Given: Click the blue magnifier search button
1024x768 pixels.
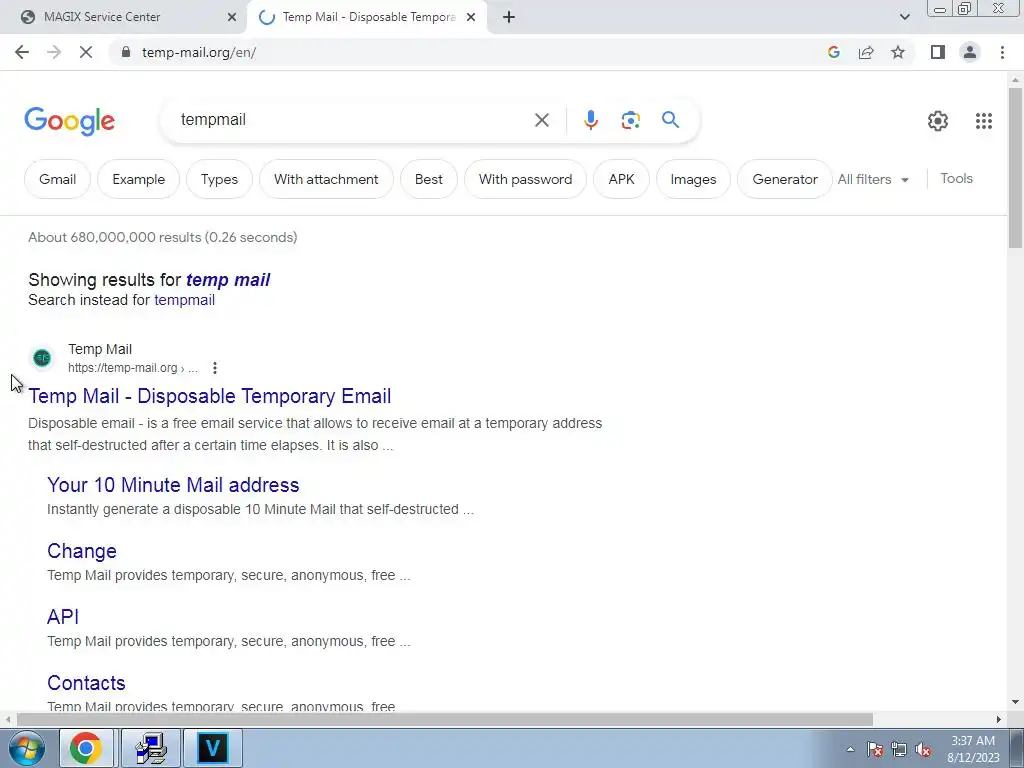Looking at the screenshot, I should pyautogui.click(x=670, y=120).
